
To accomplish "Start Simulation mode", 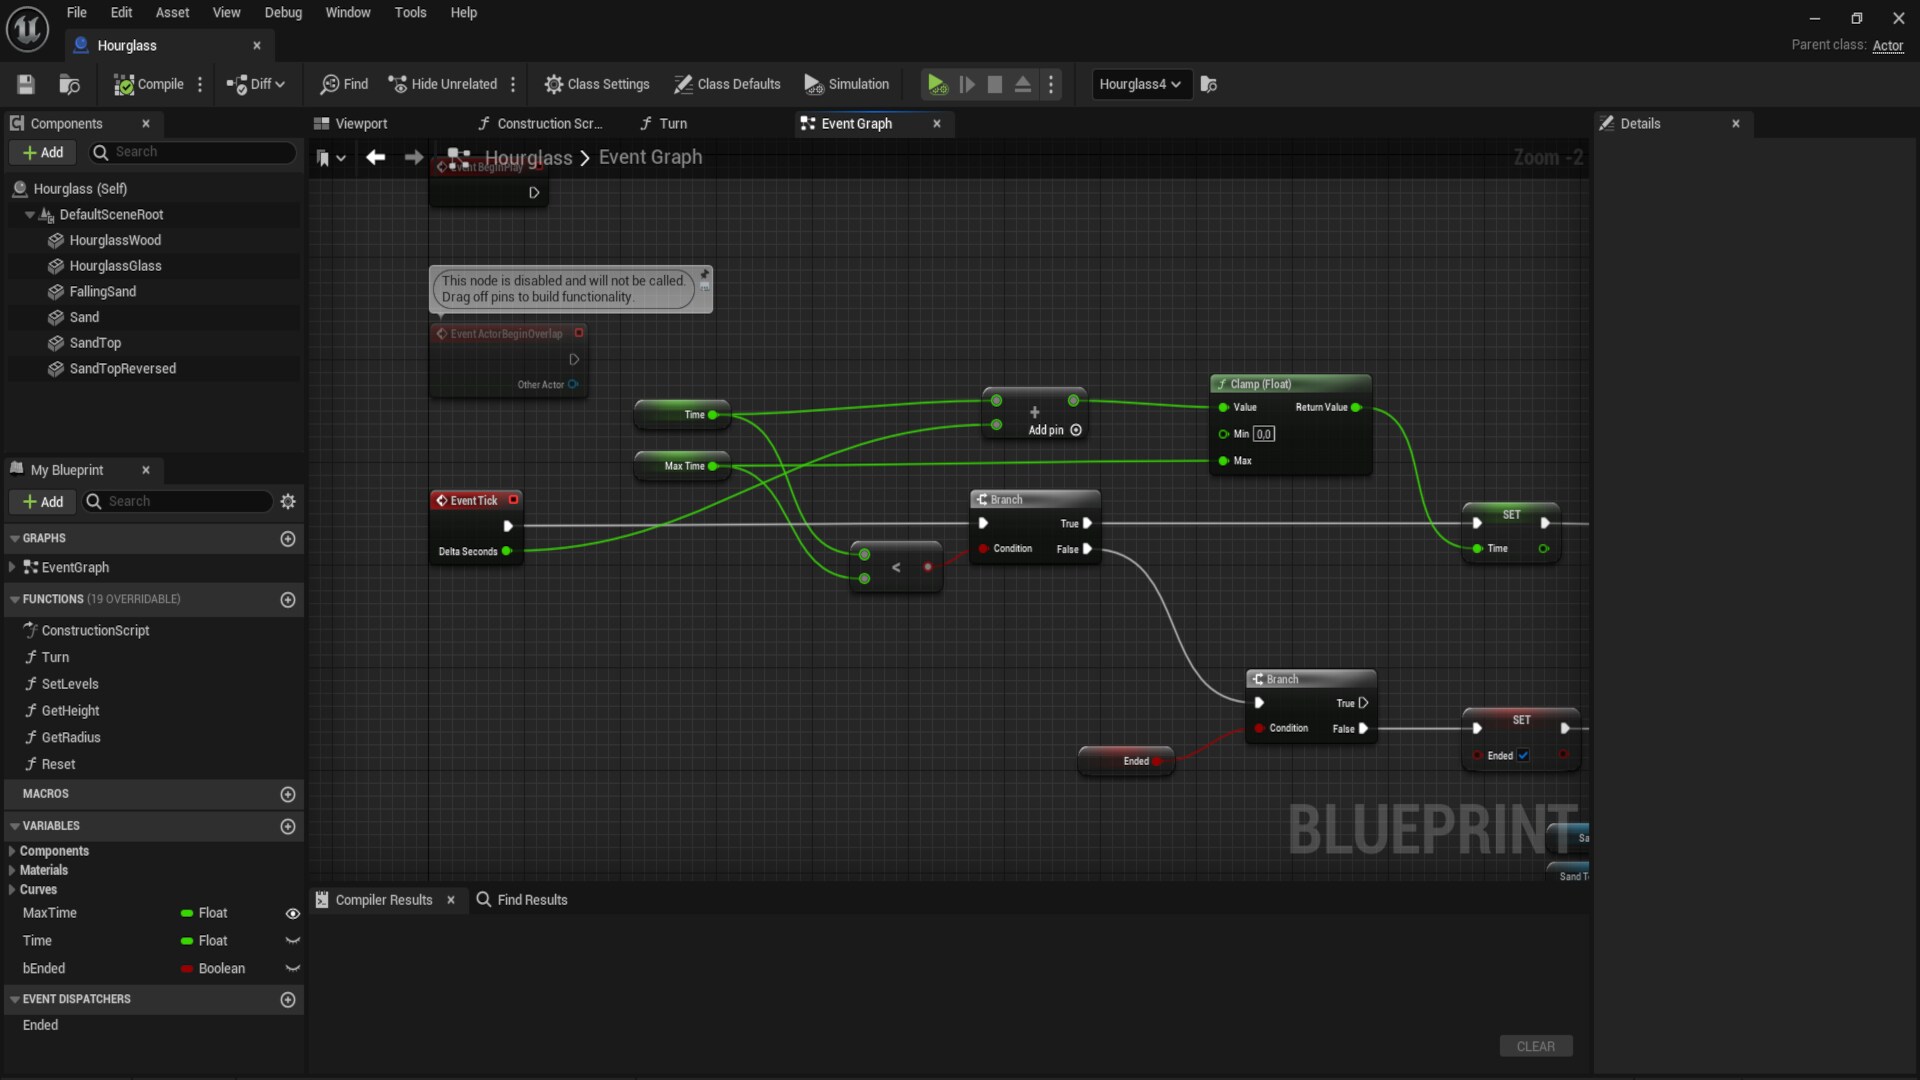I will (x=846, y=84).
